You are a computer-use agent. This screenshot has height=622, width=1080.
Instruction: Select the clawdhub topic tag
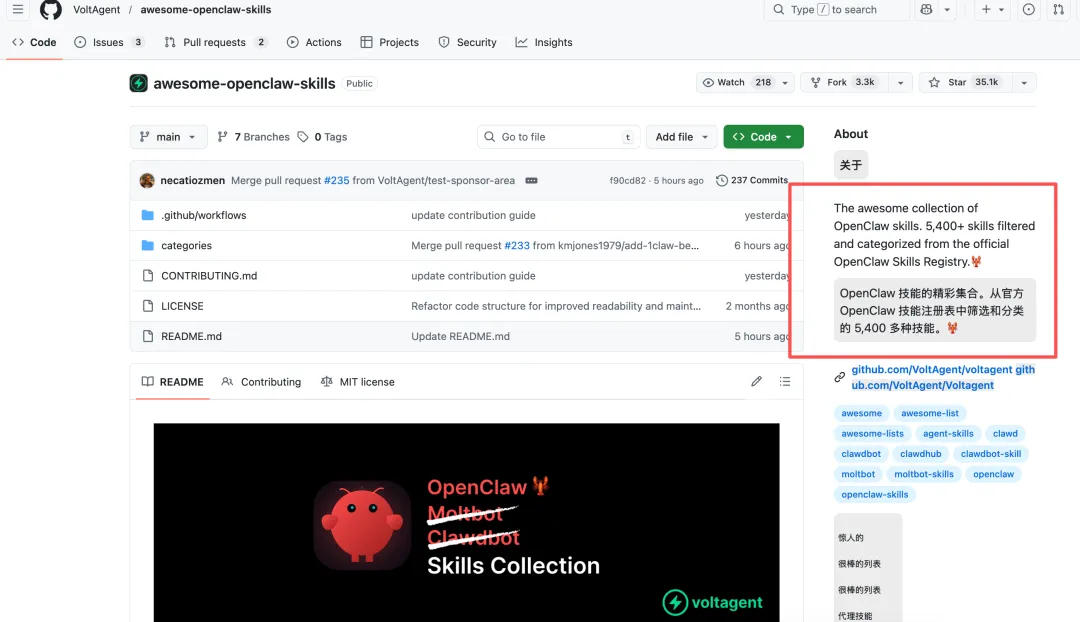coord(921,454)
